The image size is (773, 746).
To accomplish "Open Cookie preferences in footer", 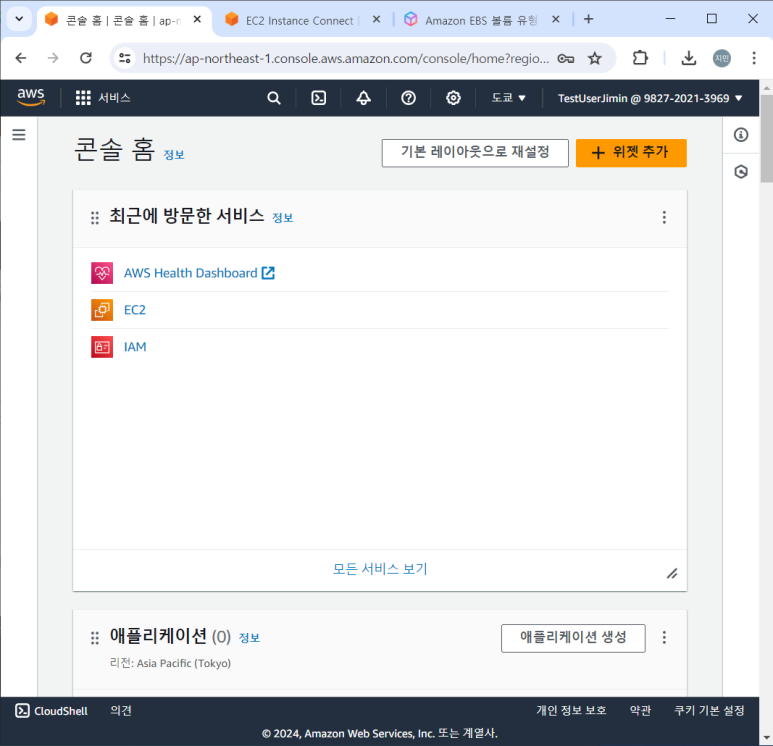I will [x=709, y=710].
